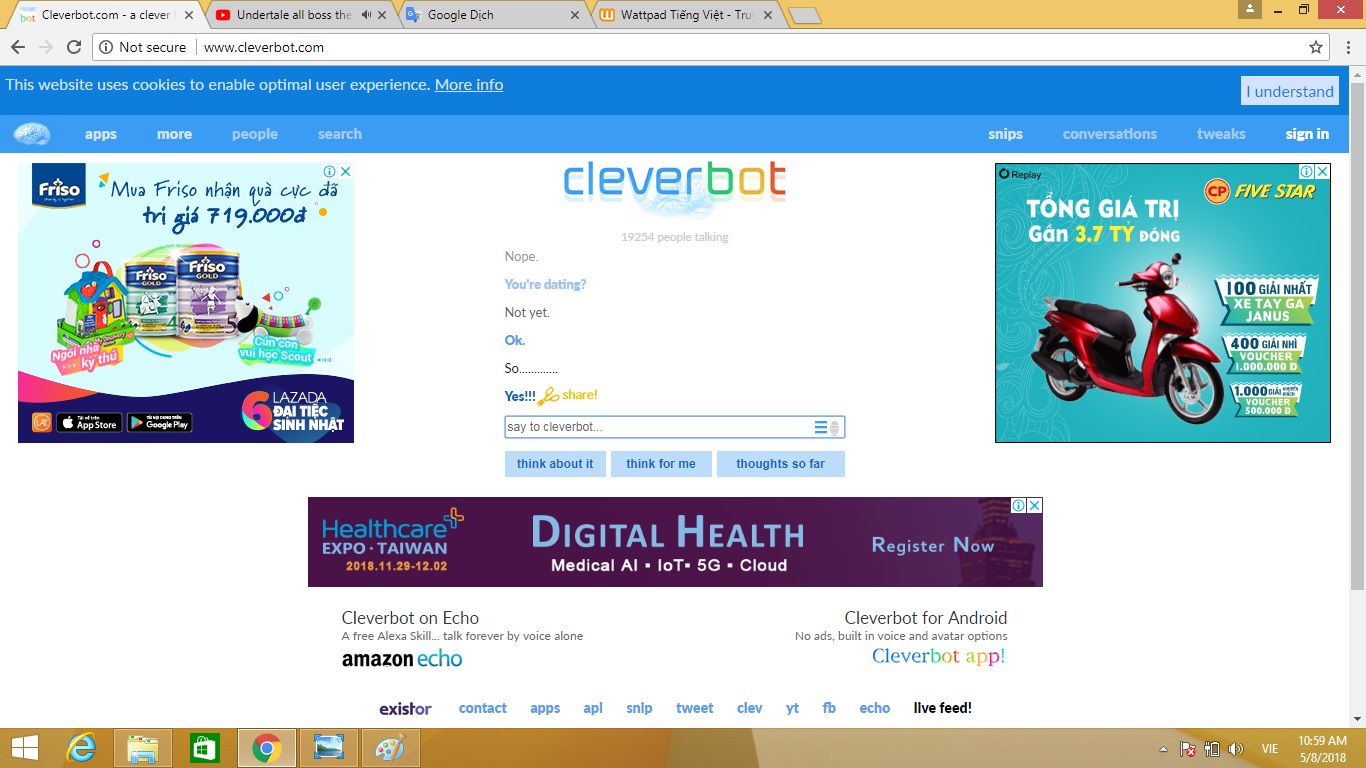Open the snips menu item
This screenshot has height=768, width=1366.
pyautogui.click(x=1005, y=134)
